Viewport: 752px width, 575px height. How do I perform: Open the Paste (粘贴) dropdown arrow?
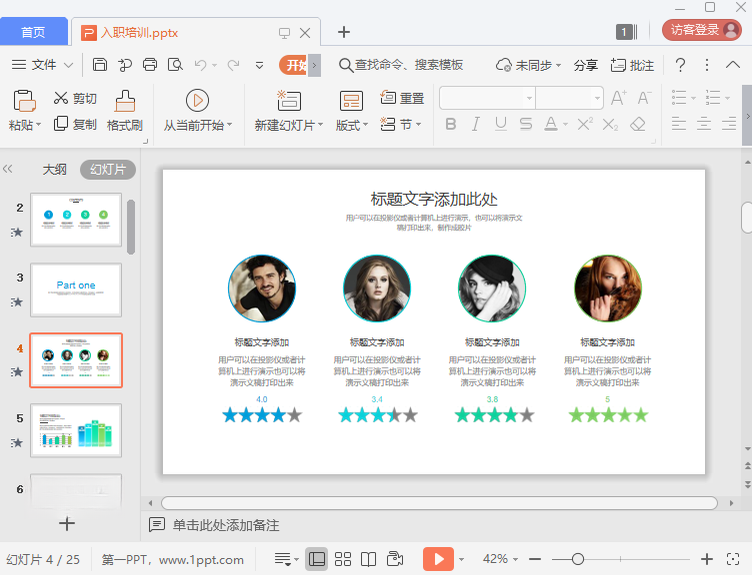click(x=38, y=125)
